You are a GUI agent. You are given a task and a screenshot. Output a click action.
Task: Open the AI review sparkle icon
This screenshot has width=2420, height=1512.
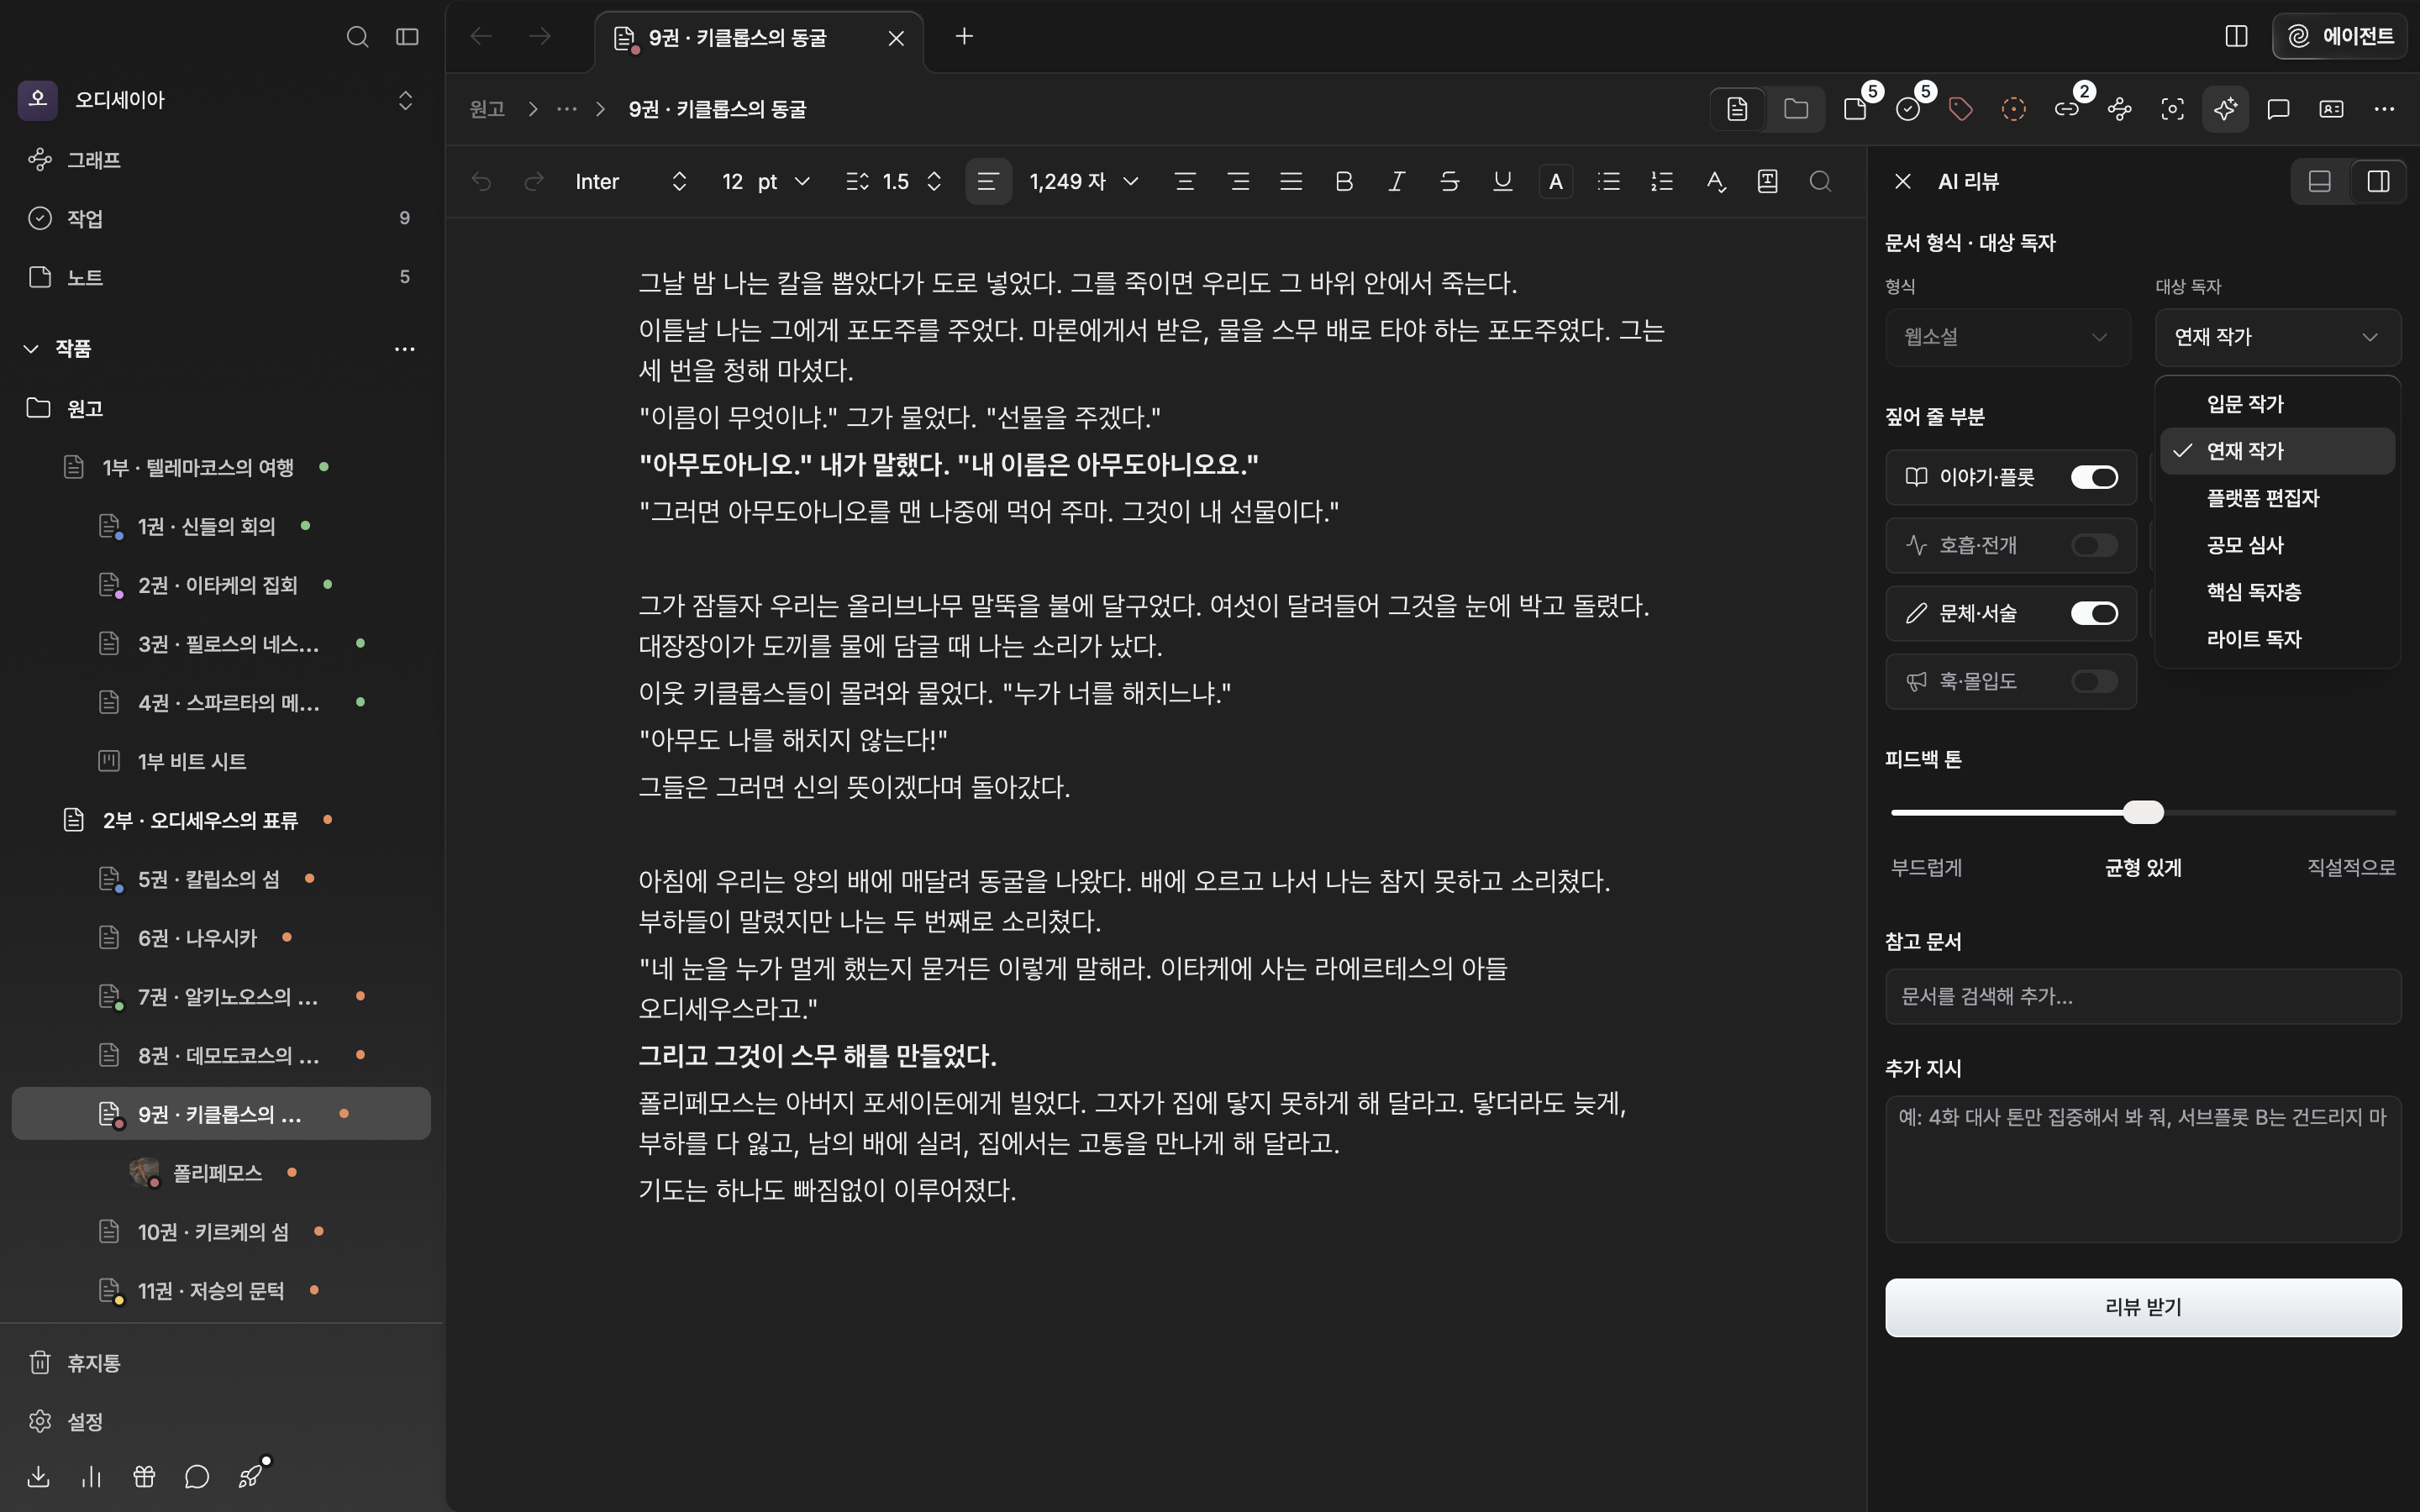(2225, 109)
